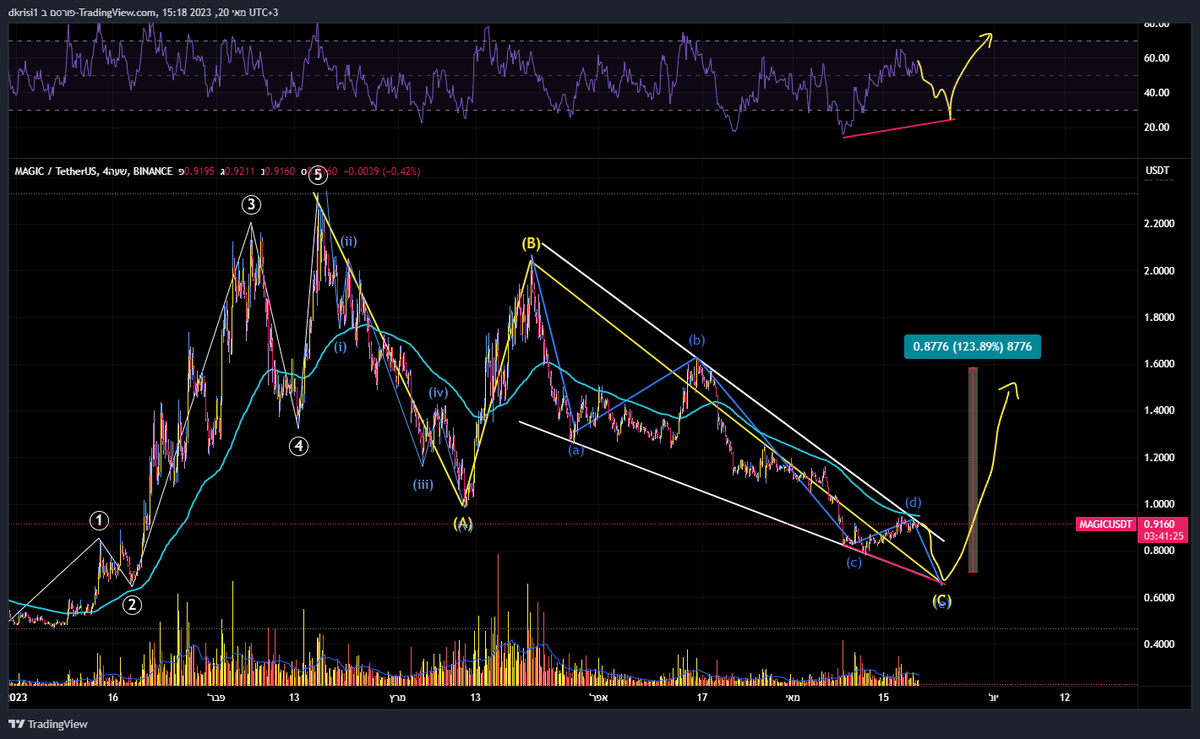
Task: Click the date 16 on the time axis
Action: [x=113, y=697]
